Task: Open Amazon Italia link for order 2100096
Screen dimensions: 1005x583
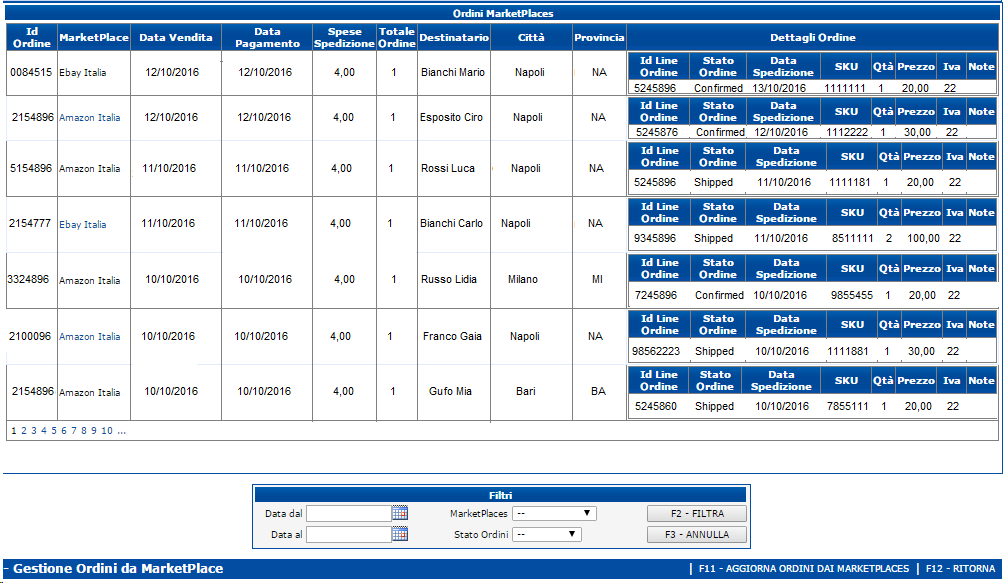Action: pyautogui.click(x=90, y=336)
